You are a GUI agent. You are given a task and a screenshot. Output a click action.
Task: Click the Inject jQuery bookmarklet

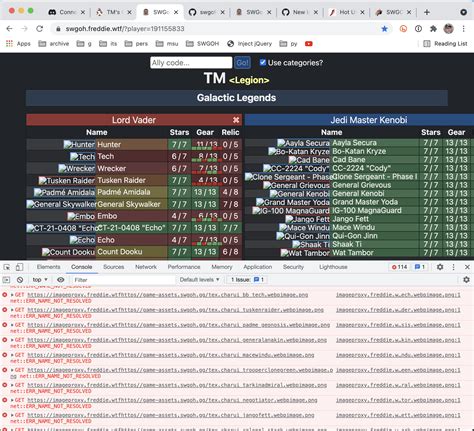tap(249, 44)
